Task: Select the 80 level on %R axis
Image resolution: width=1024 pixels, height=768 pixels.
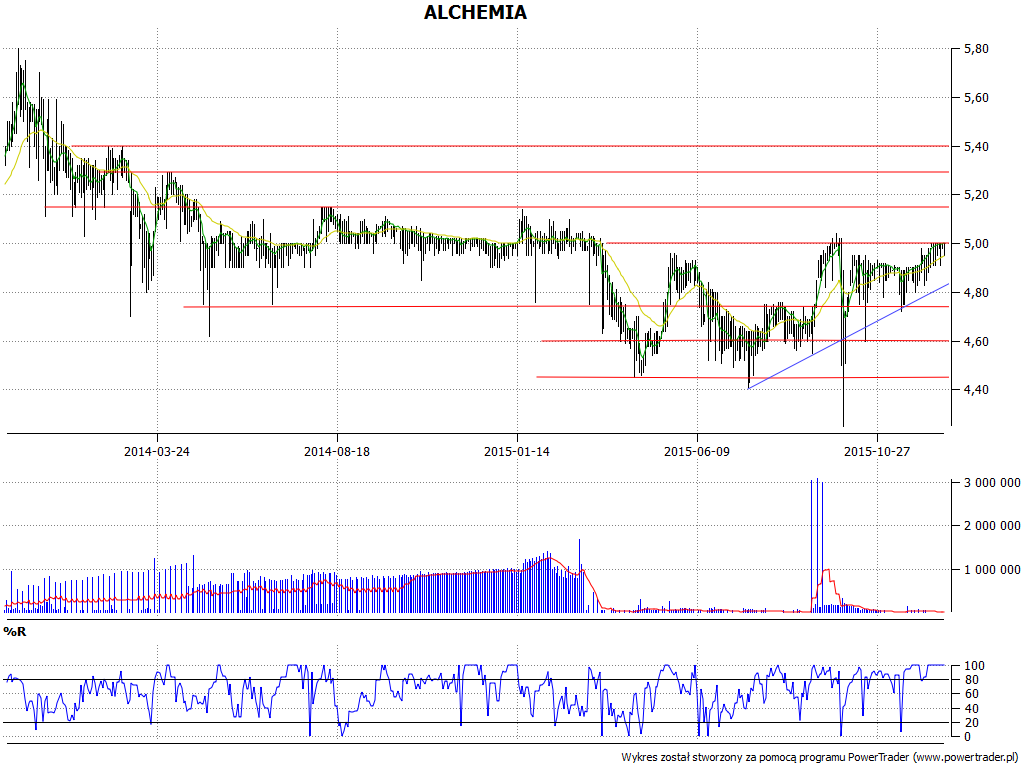Action: click(x=970, y=680)
